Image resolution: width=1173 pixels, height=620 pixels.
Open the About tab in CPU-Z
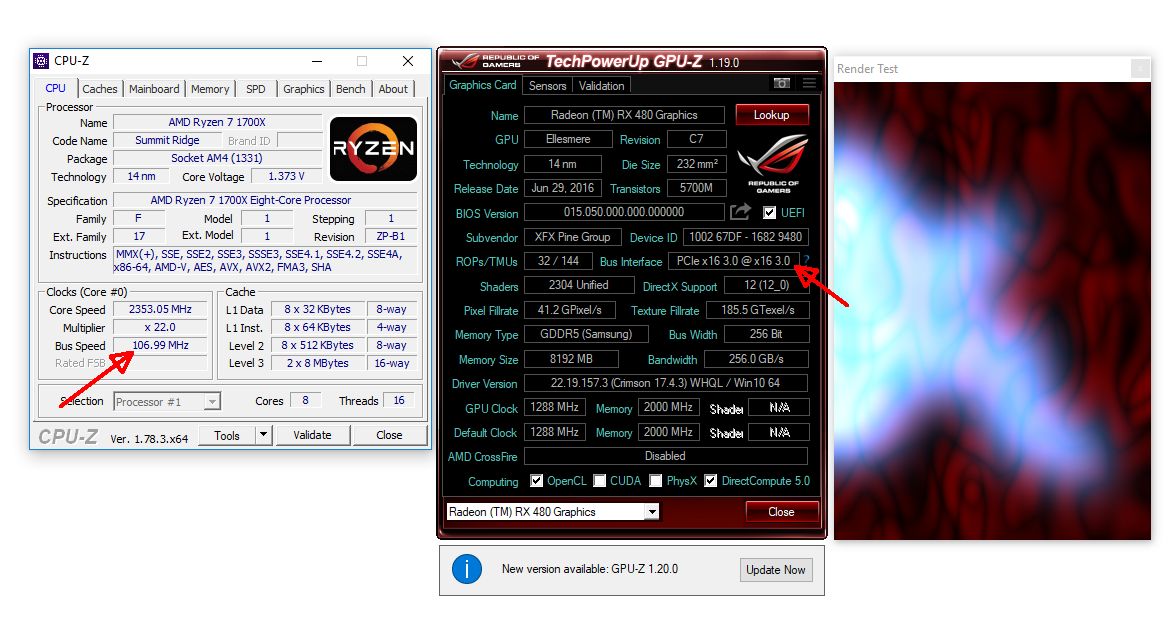393,89
